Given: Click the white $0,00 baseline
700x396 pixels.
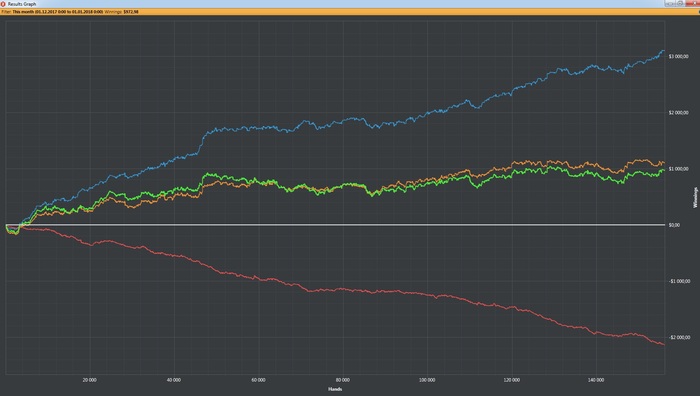Looking at the screenshot, I should click(335, 225).
